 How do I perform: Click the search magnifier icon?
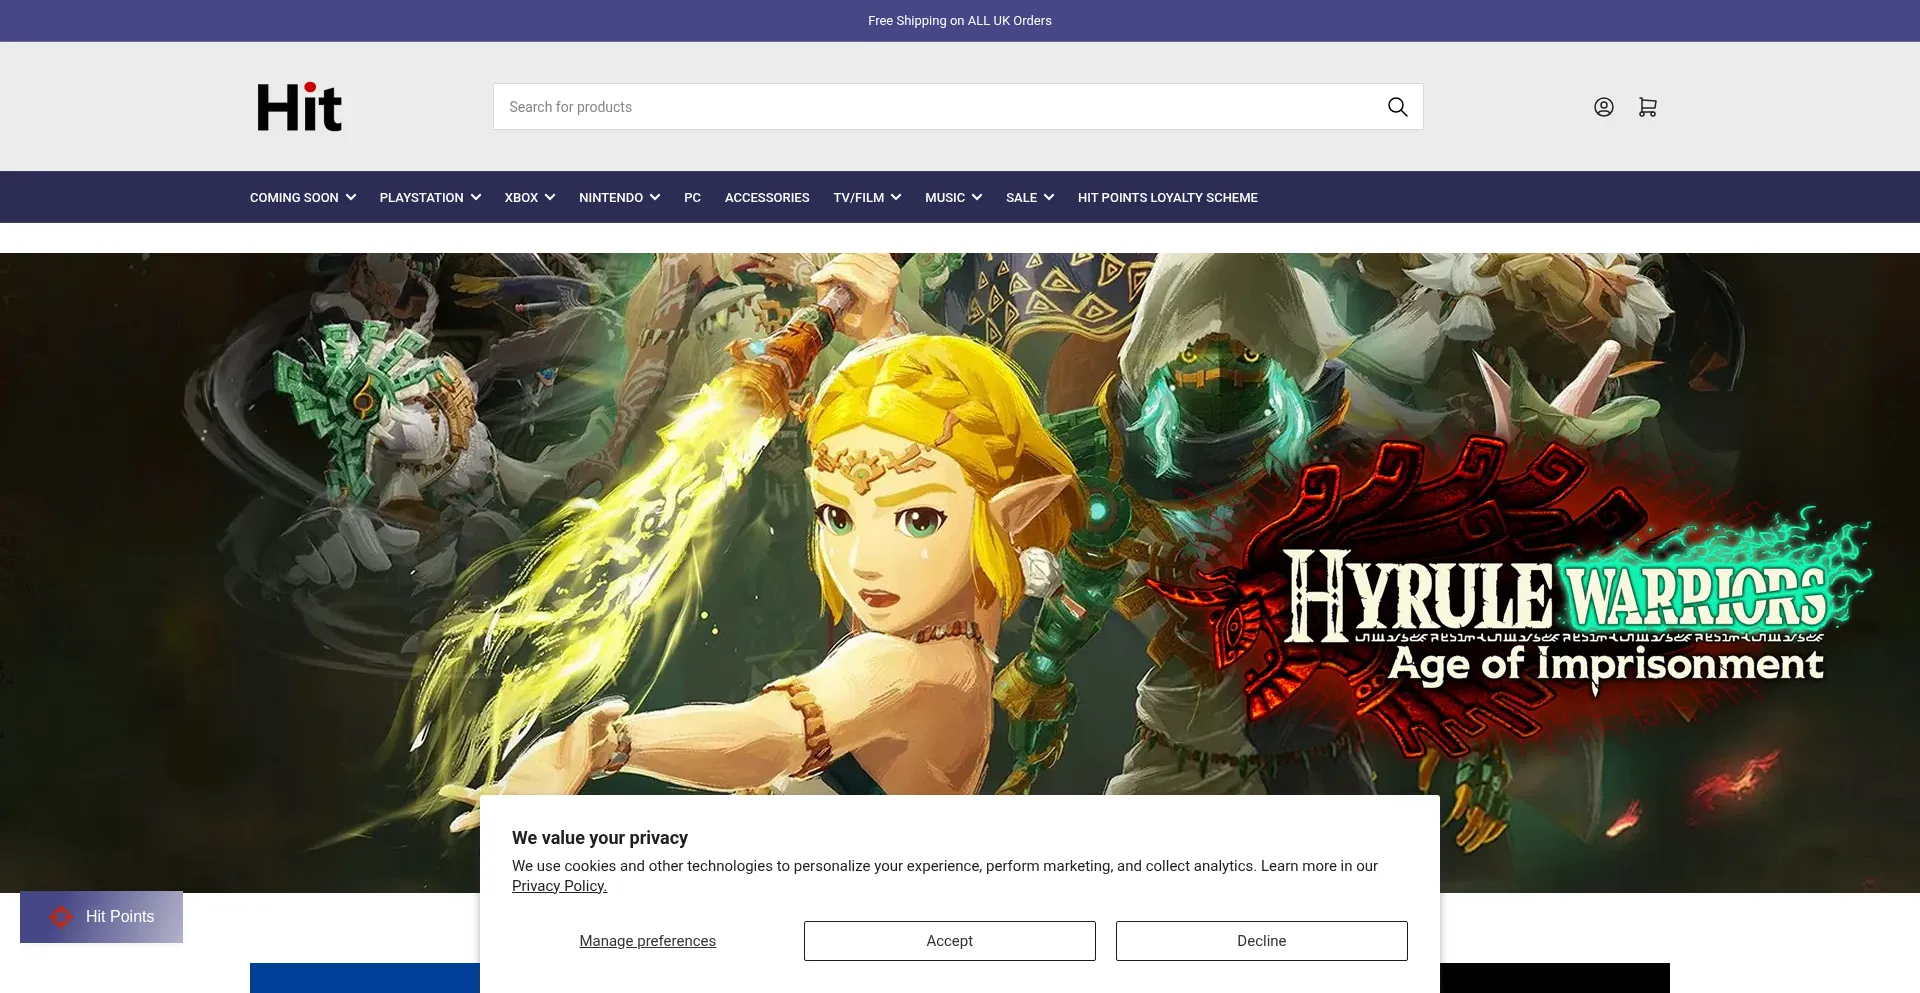click(x=1397, y=107)
